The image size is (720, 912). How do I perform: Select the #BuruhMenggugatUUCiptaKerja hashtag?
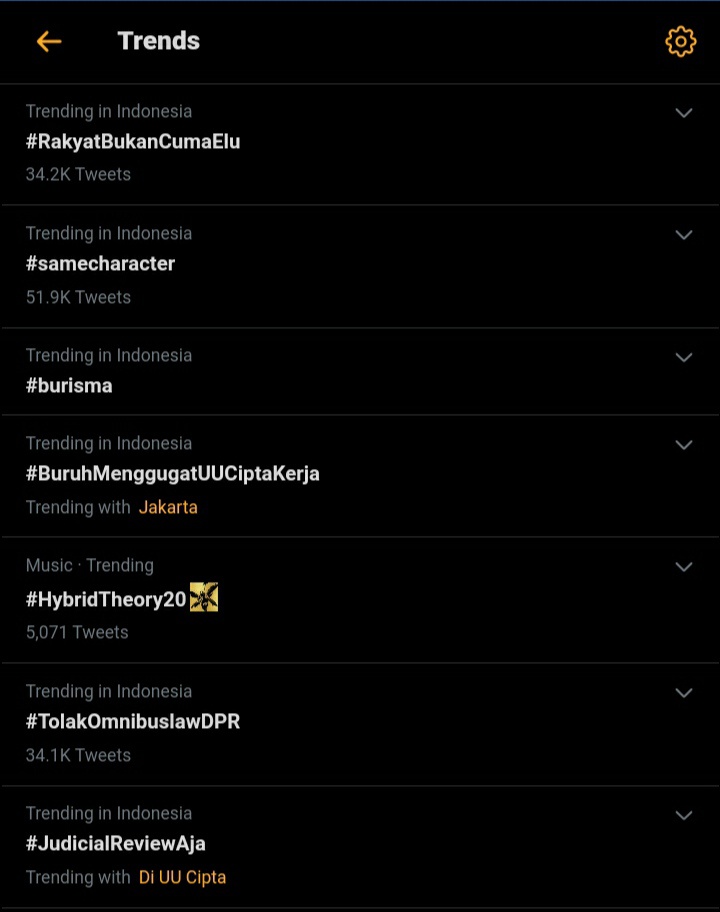click(173, 473)
